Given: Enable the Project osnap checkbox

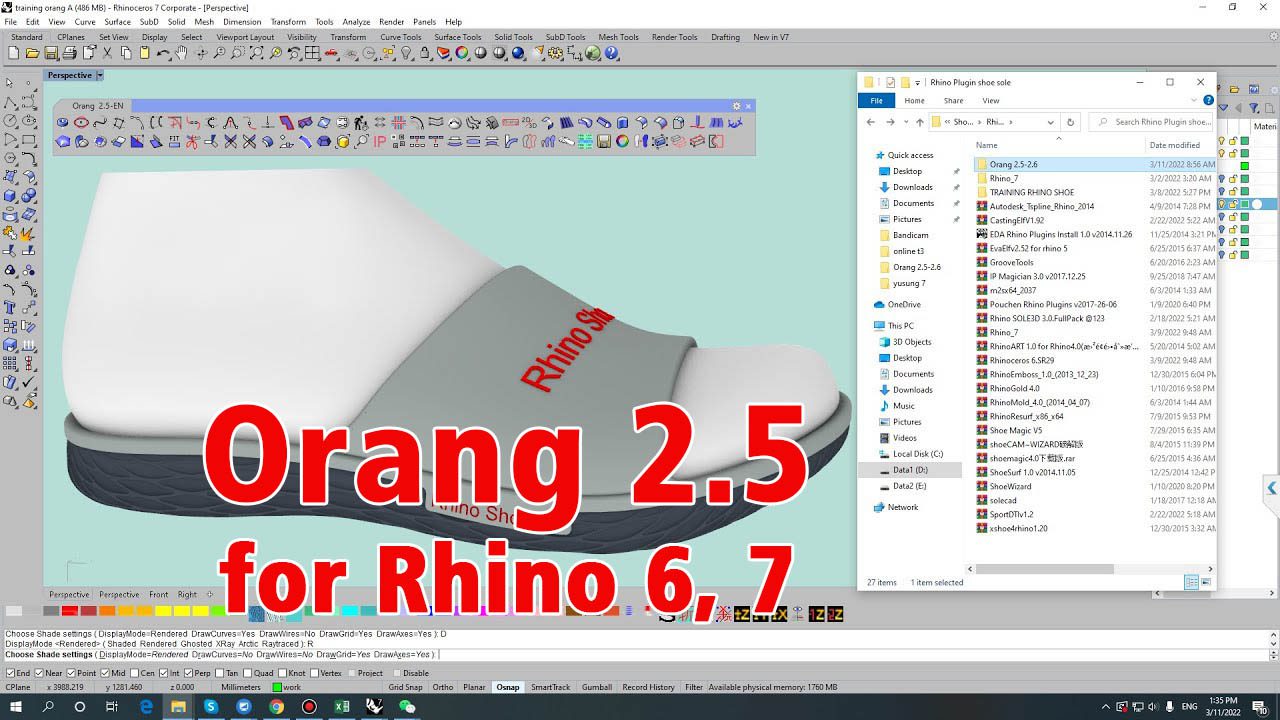Looking at the screenshot, I should 351,673.
